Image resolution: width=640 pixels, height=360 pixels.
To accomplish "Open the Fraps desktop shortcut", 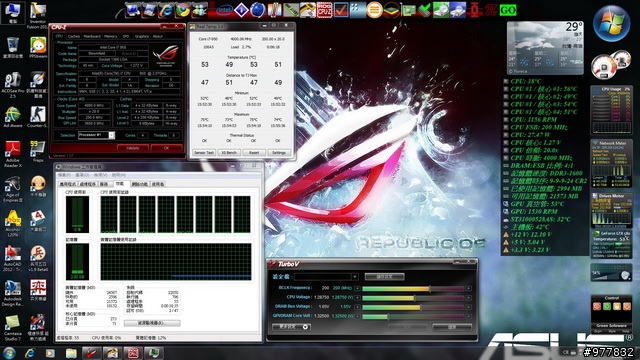I will 38,151.
